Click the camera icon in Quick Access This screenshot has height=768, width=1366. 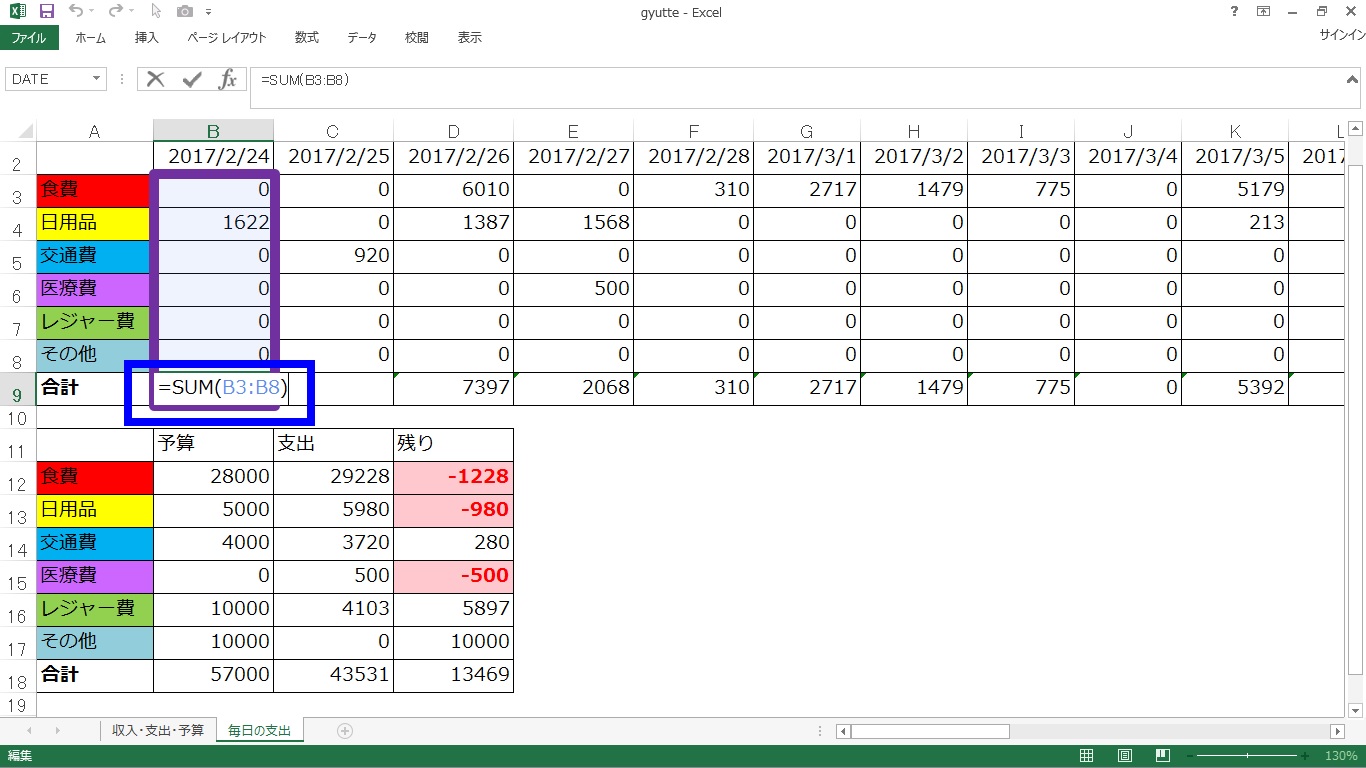coord(185,12)
